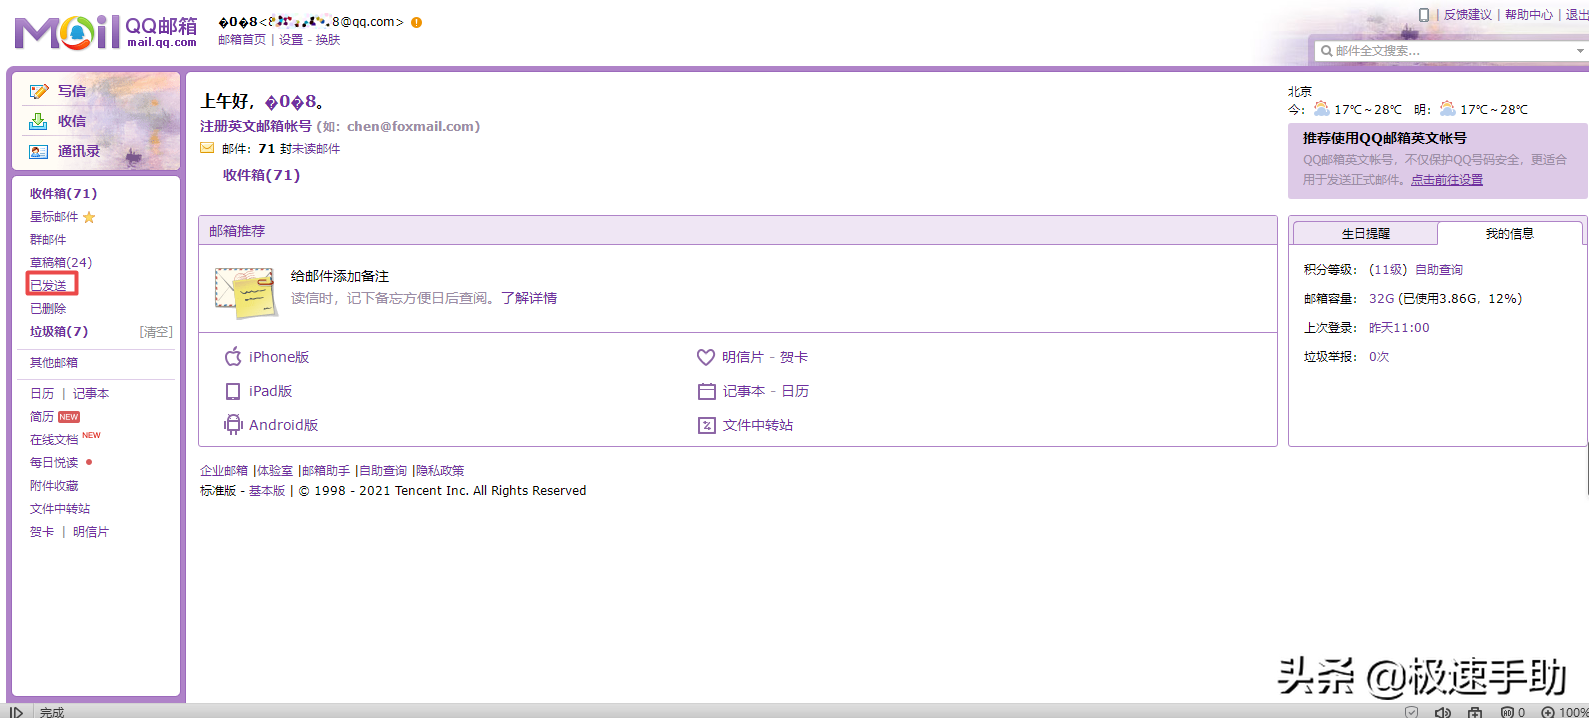This screenshot has height=718, width=1589.
Task: Click the NEW badge beside 简历
Action: pos(69,417)
